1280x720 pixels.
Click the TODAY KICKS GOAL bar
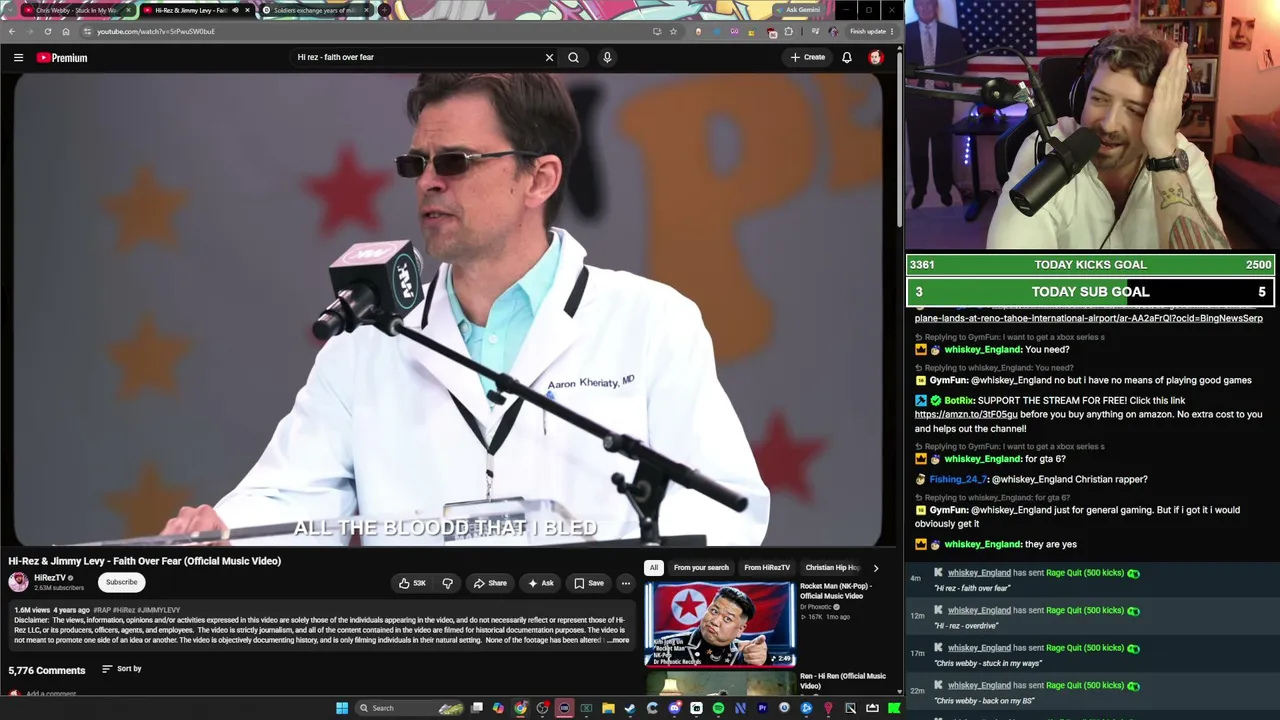click(1091, 265)
